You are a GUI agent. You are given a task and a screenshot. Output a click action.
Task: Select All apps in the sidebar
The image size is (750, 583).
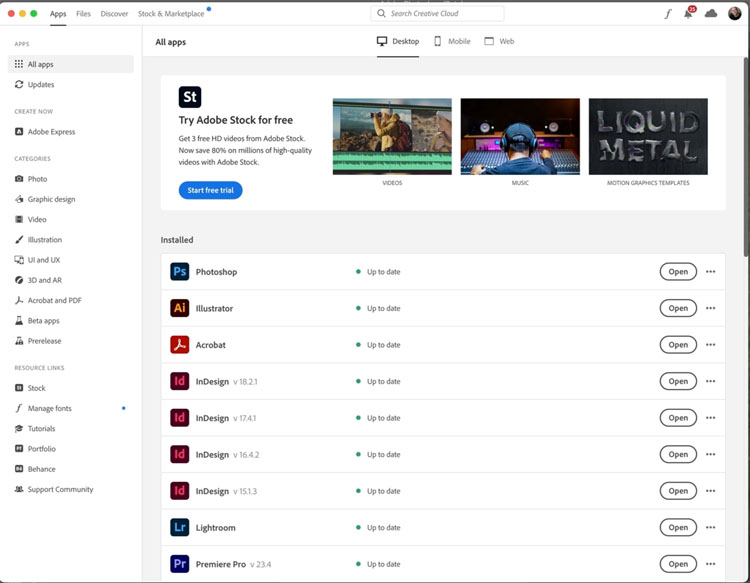tap(71, 64)
